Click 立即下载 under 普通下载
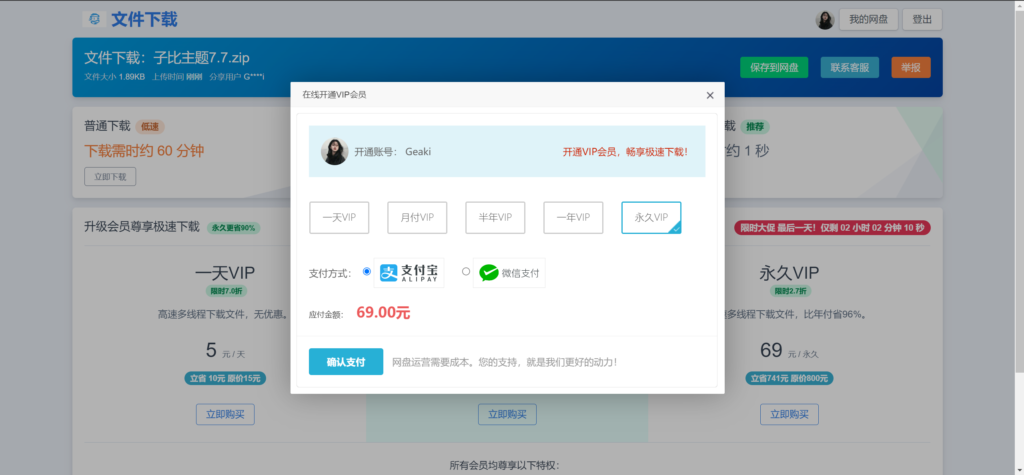Screen dimensions: 1024x475 [x=110, y=176]
